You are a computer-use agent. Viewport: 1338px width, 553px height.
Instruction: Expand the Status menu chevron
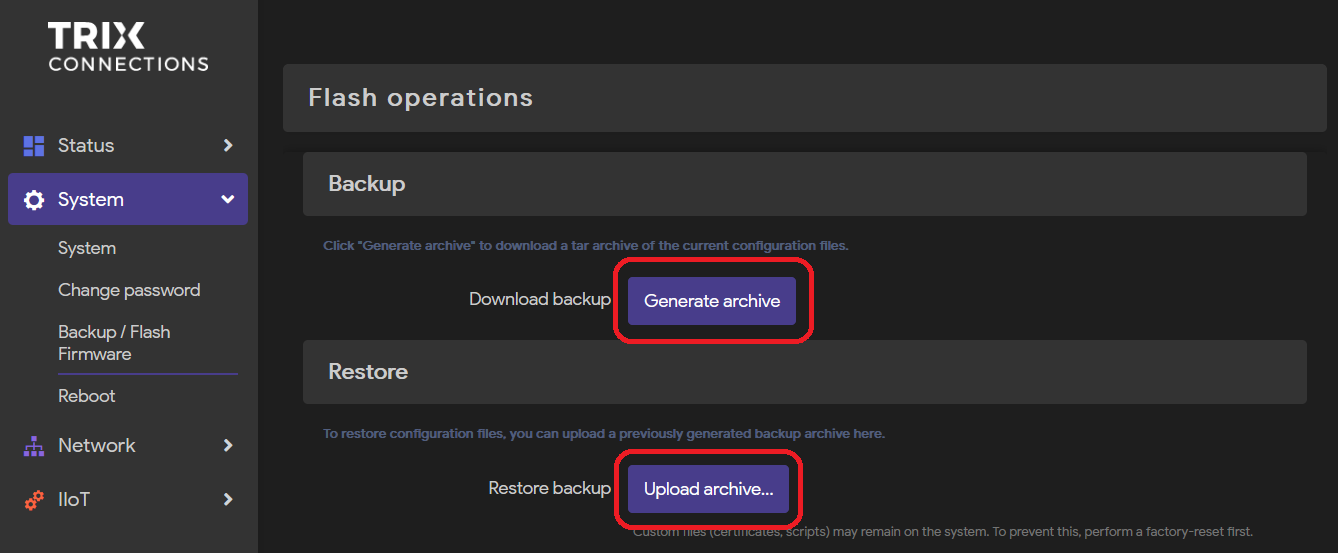[x=228, y=146]
